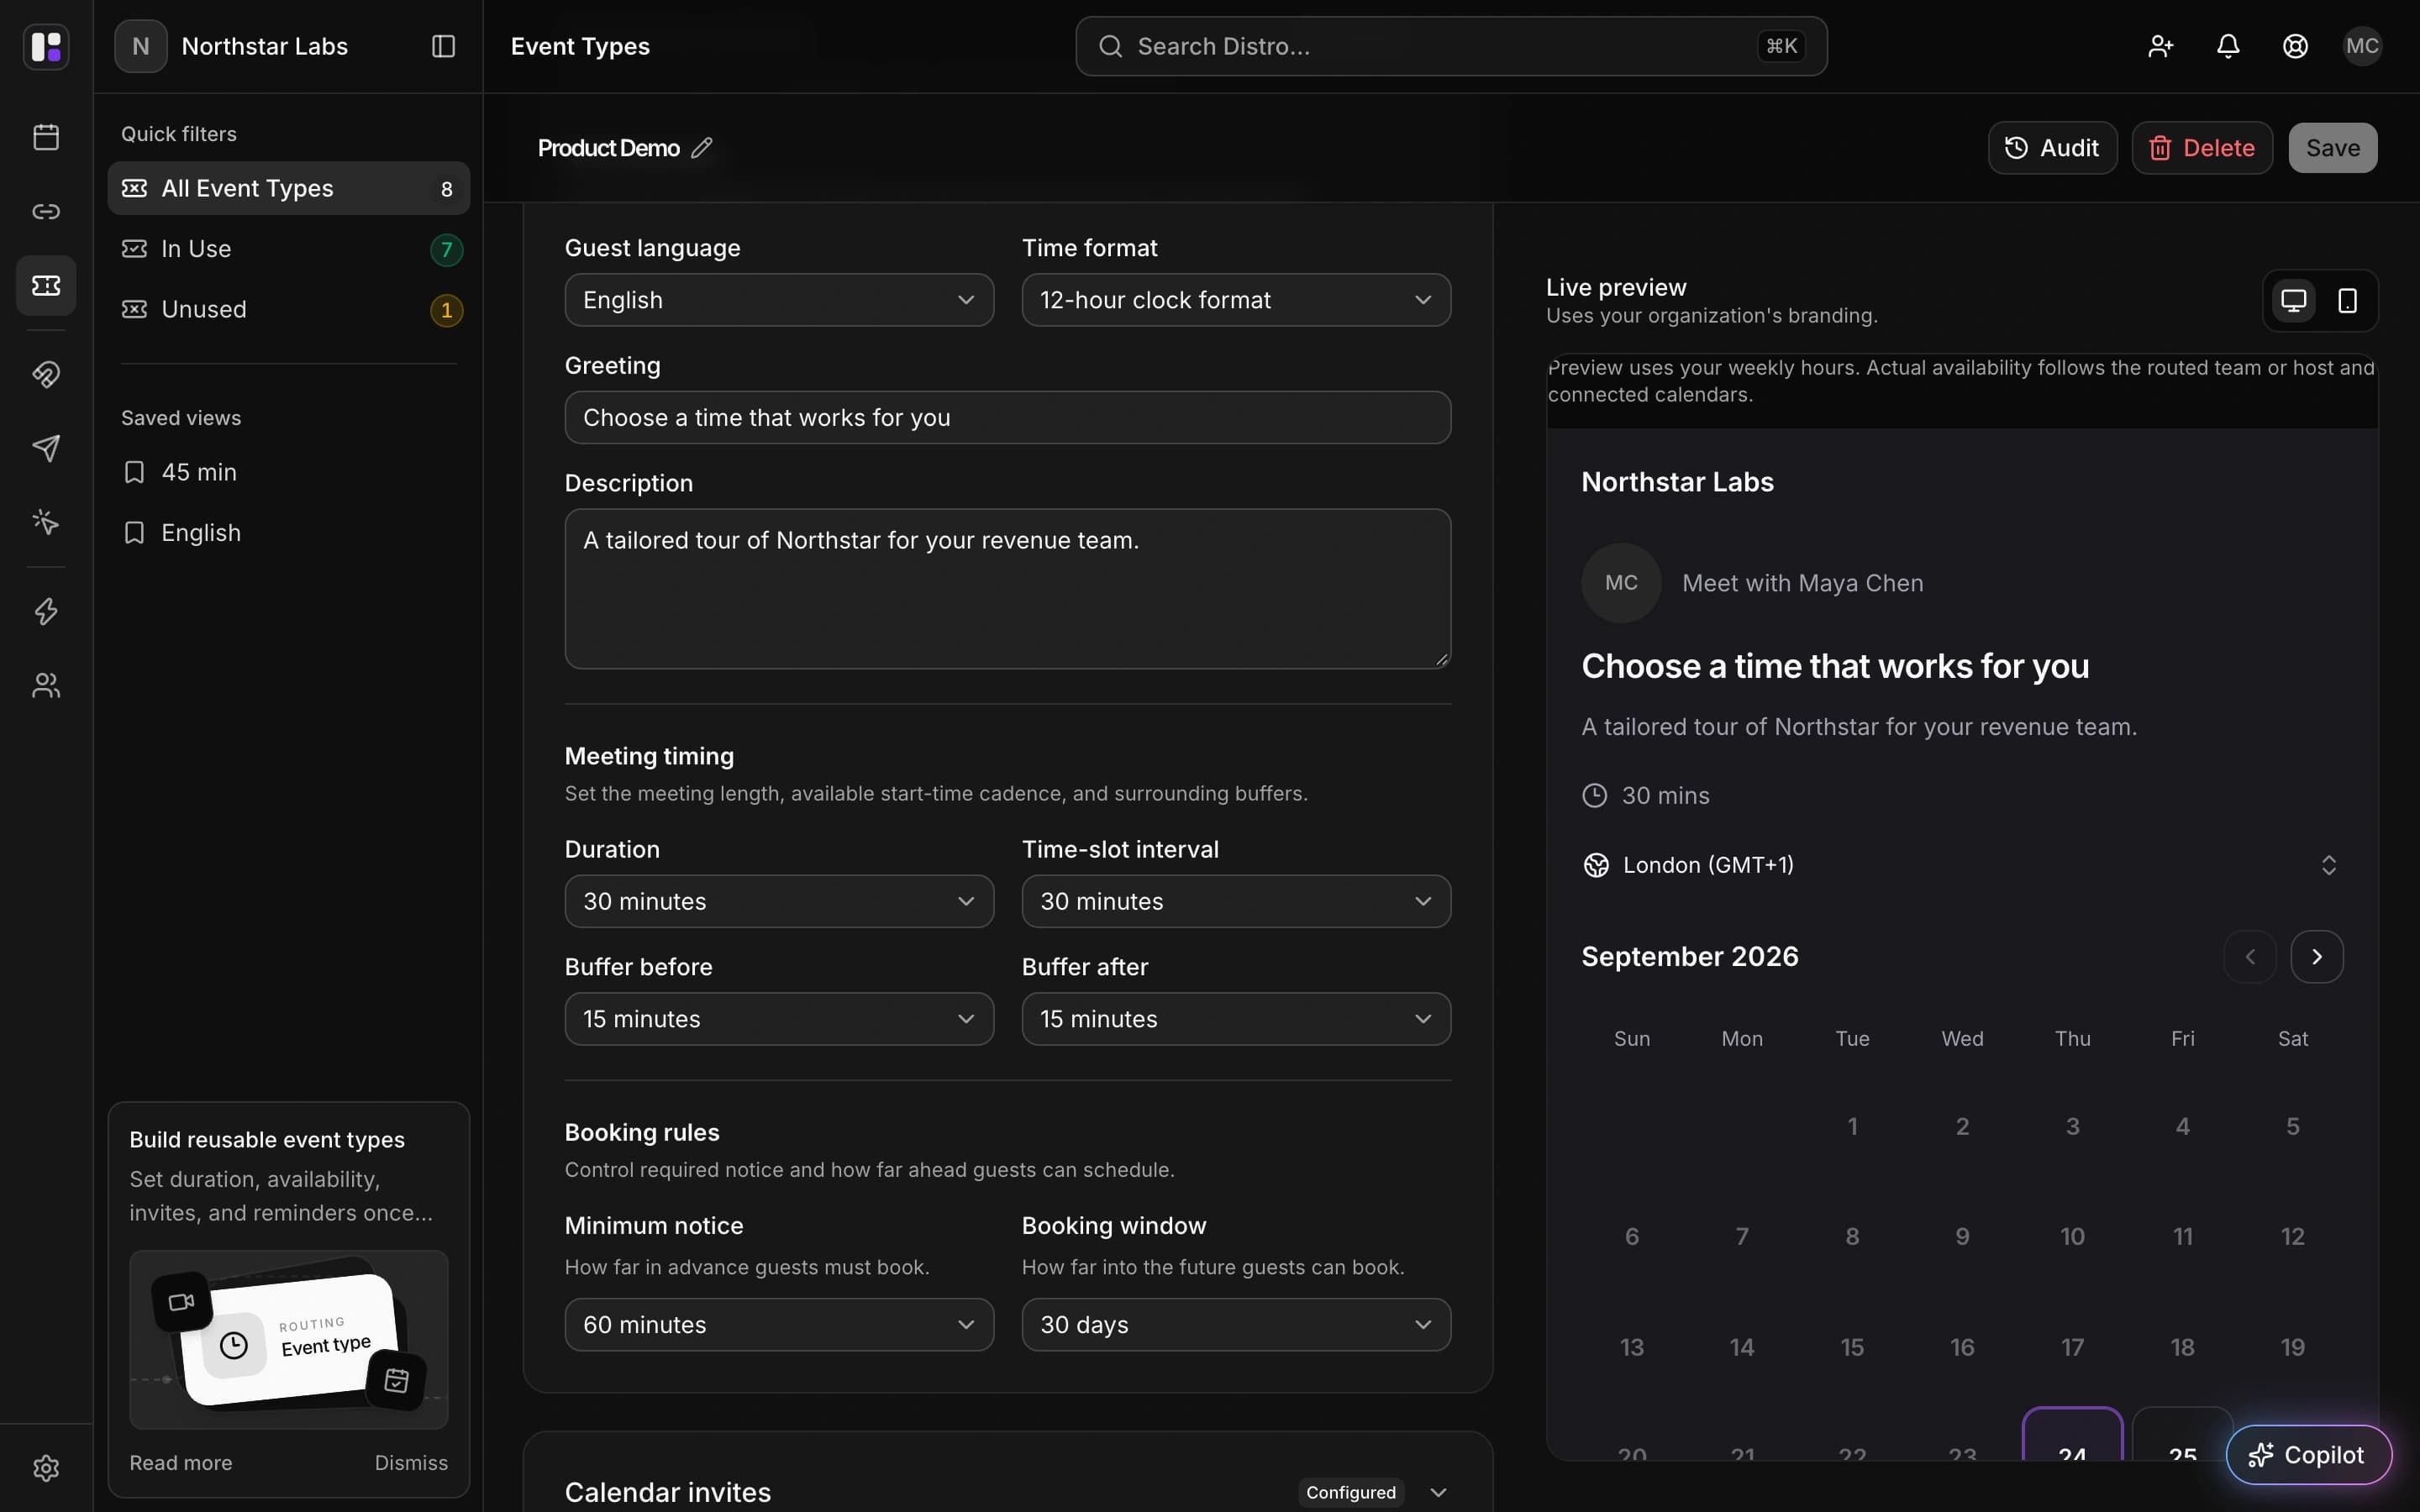Open the lightning bolt automations icon
Screen dimensions: 2420x1512
point(46,611)
